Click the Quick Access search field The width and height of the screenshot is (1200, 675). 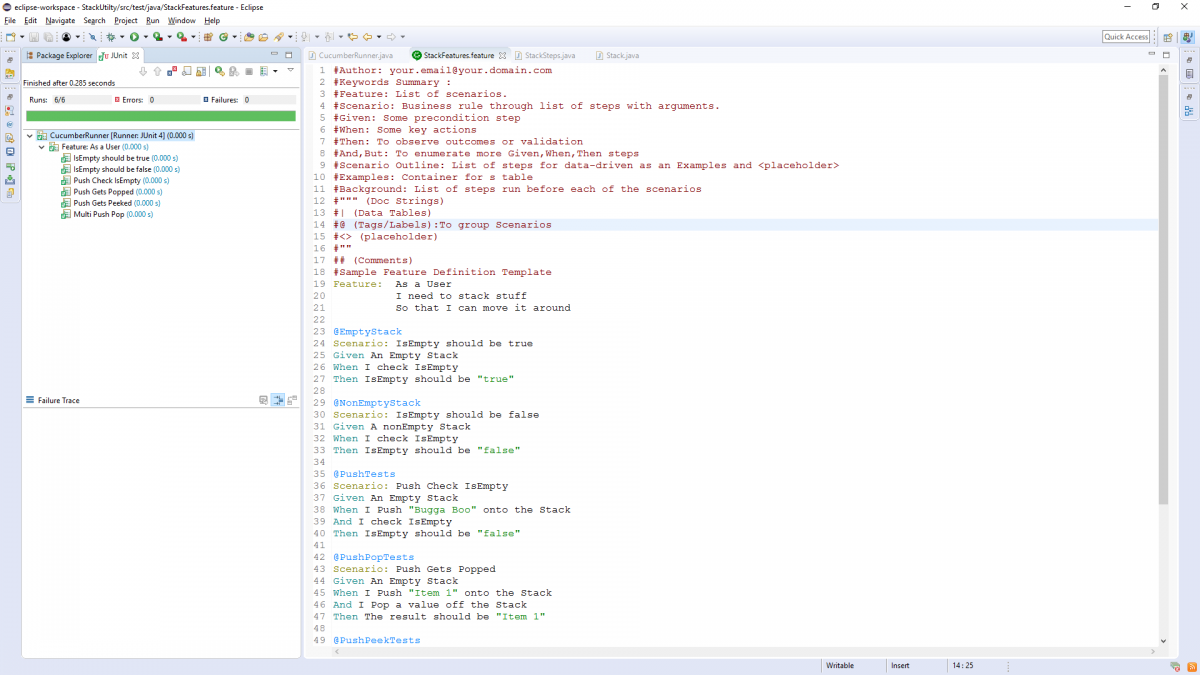click(1126, 36)
